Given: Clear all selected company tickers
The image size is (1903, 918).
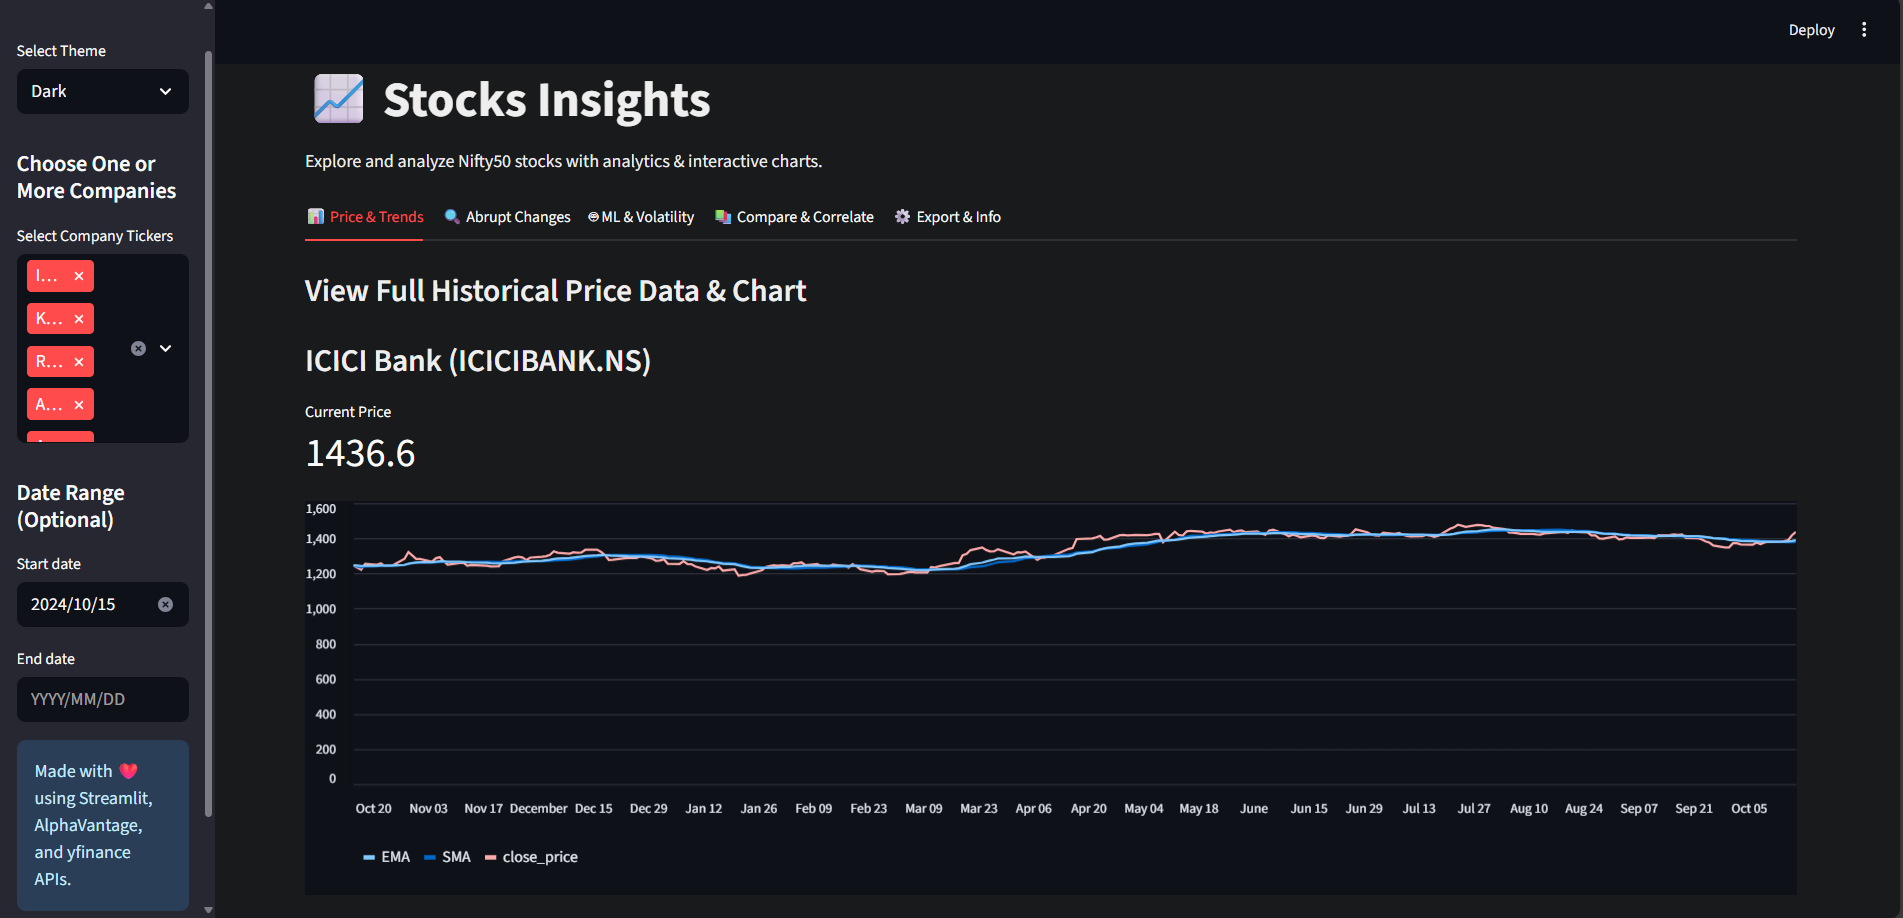Looking at the screenshot, I should (x=139, y=348).
